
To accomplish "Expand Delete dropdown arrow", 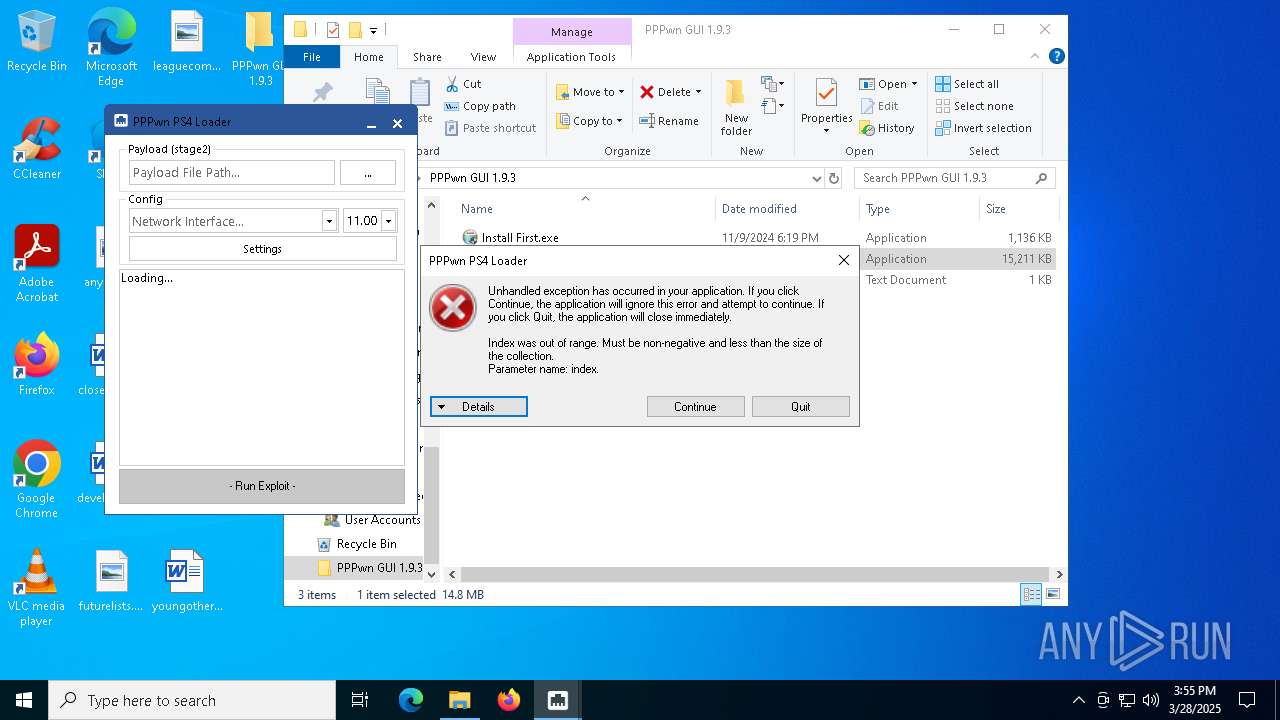I will pos(698,92).
